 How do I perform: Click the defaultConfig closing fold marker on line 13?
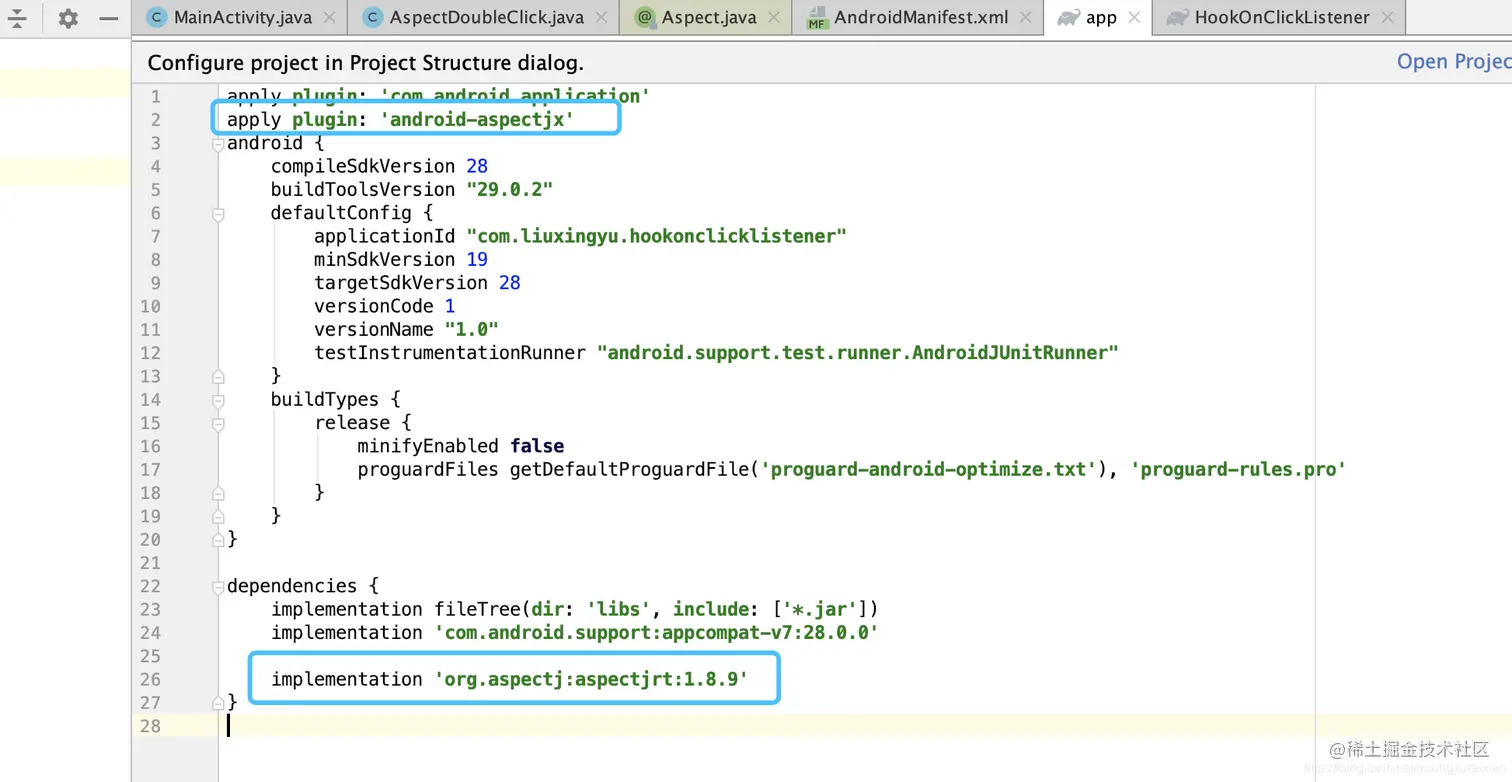(x=217, y=376)
